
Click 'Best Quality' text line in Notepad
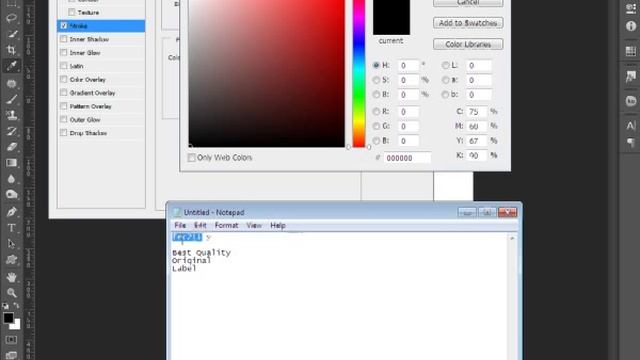tap(201, 253)
